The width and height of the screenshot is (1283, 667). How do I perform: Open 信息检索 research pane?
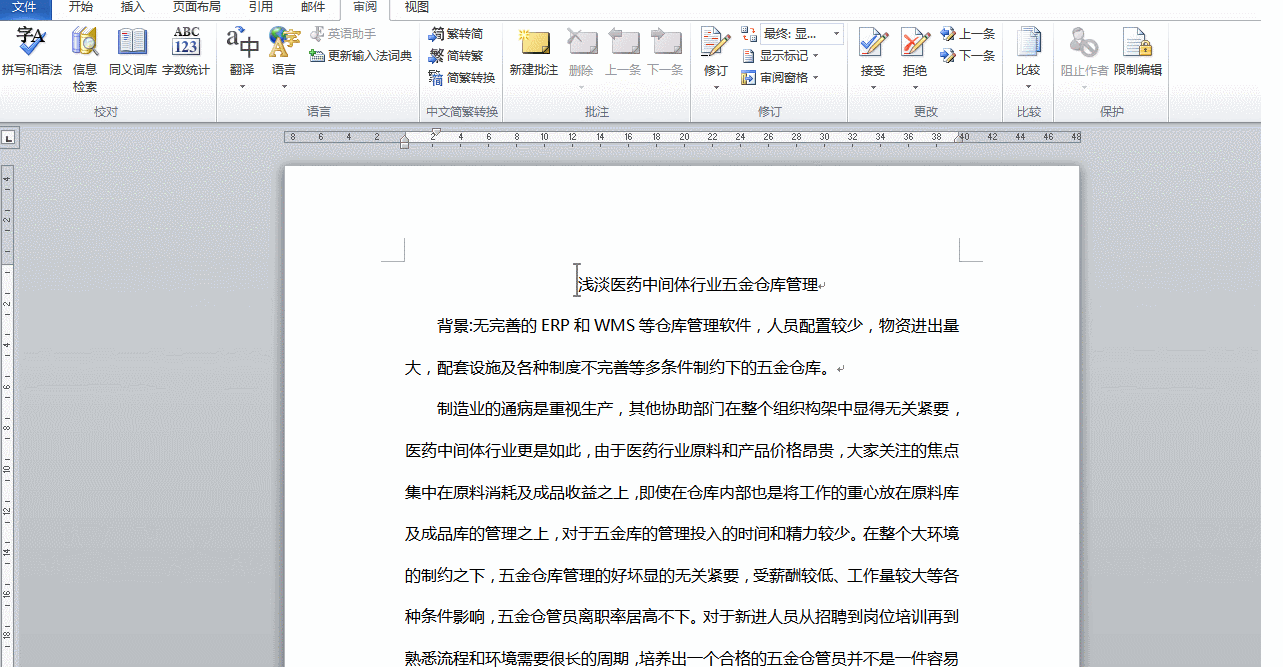(85, 60)
